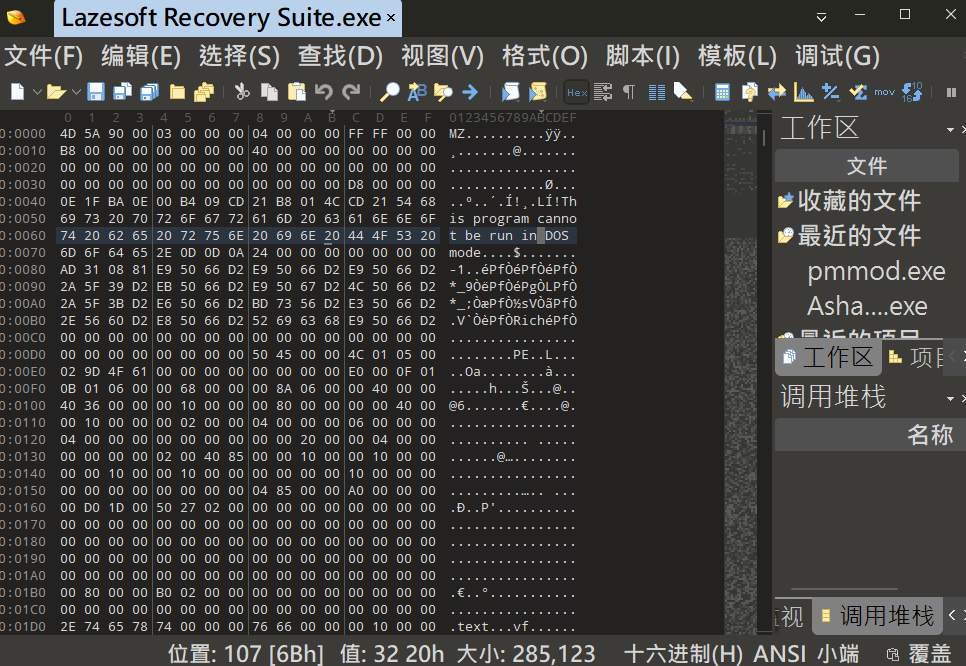Open the 视图(V) menu
Screen dimensions: 966x666
pyautogui.click(x=442, y=56)
